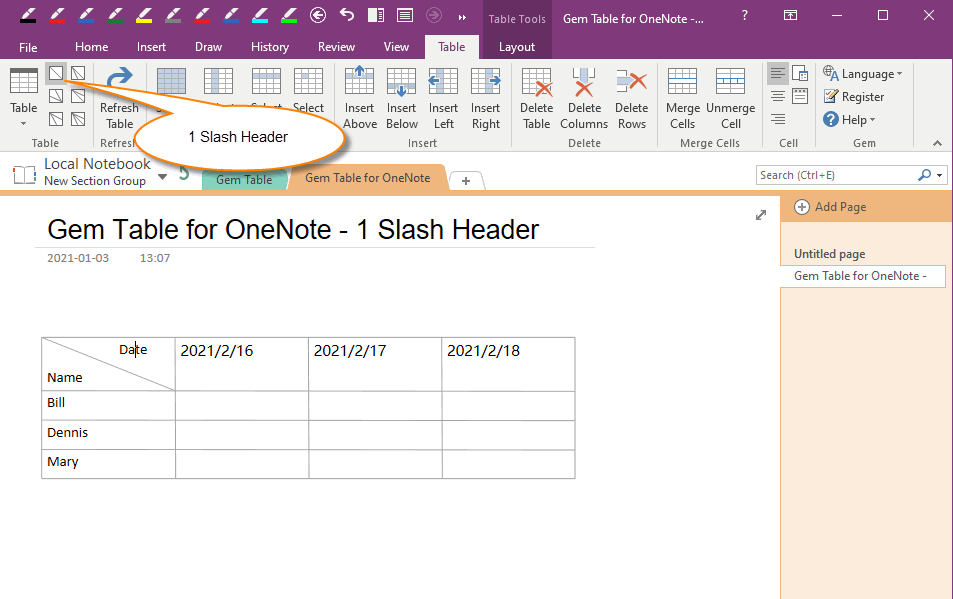
Task: Click inside the Search box
Action: 840,174
